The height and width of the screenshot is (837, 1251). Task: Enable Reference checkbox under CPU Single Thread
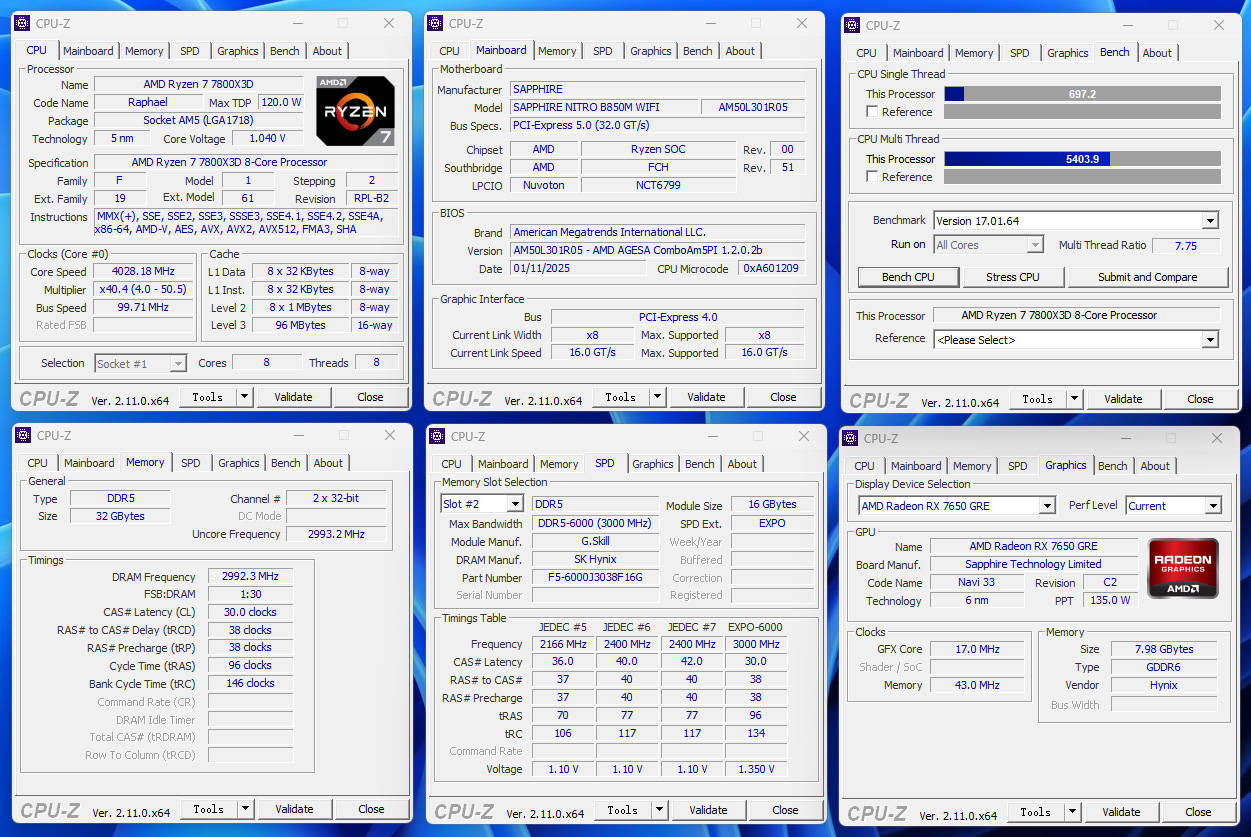pos(873,112)
